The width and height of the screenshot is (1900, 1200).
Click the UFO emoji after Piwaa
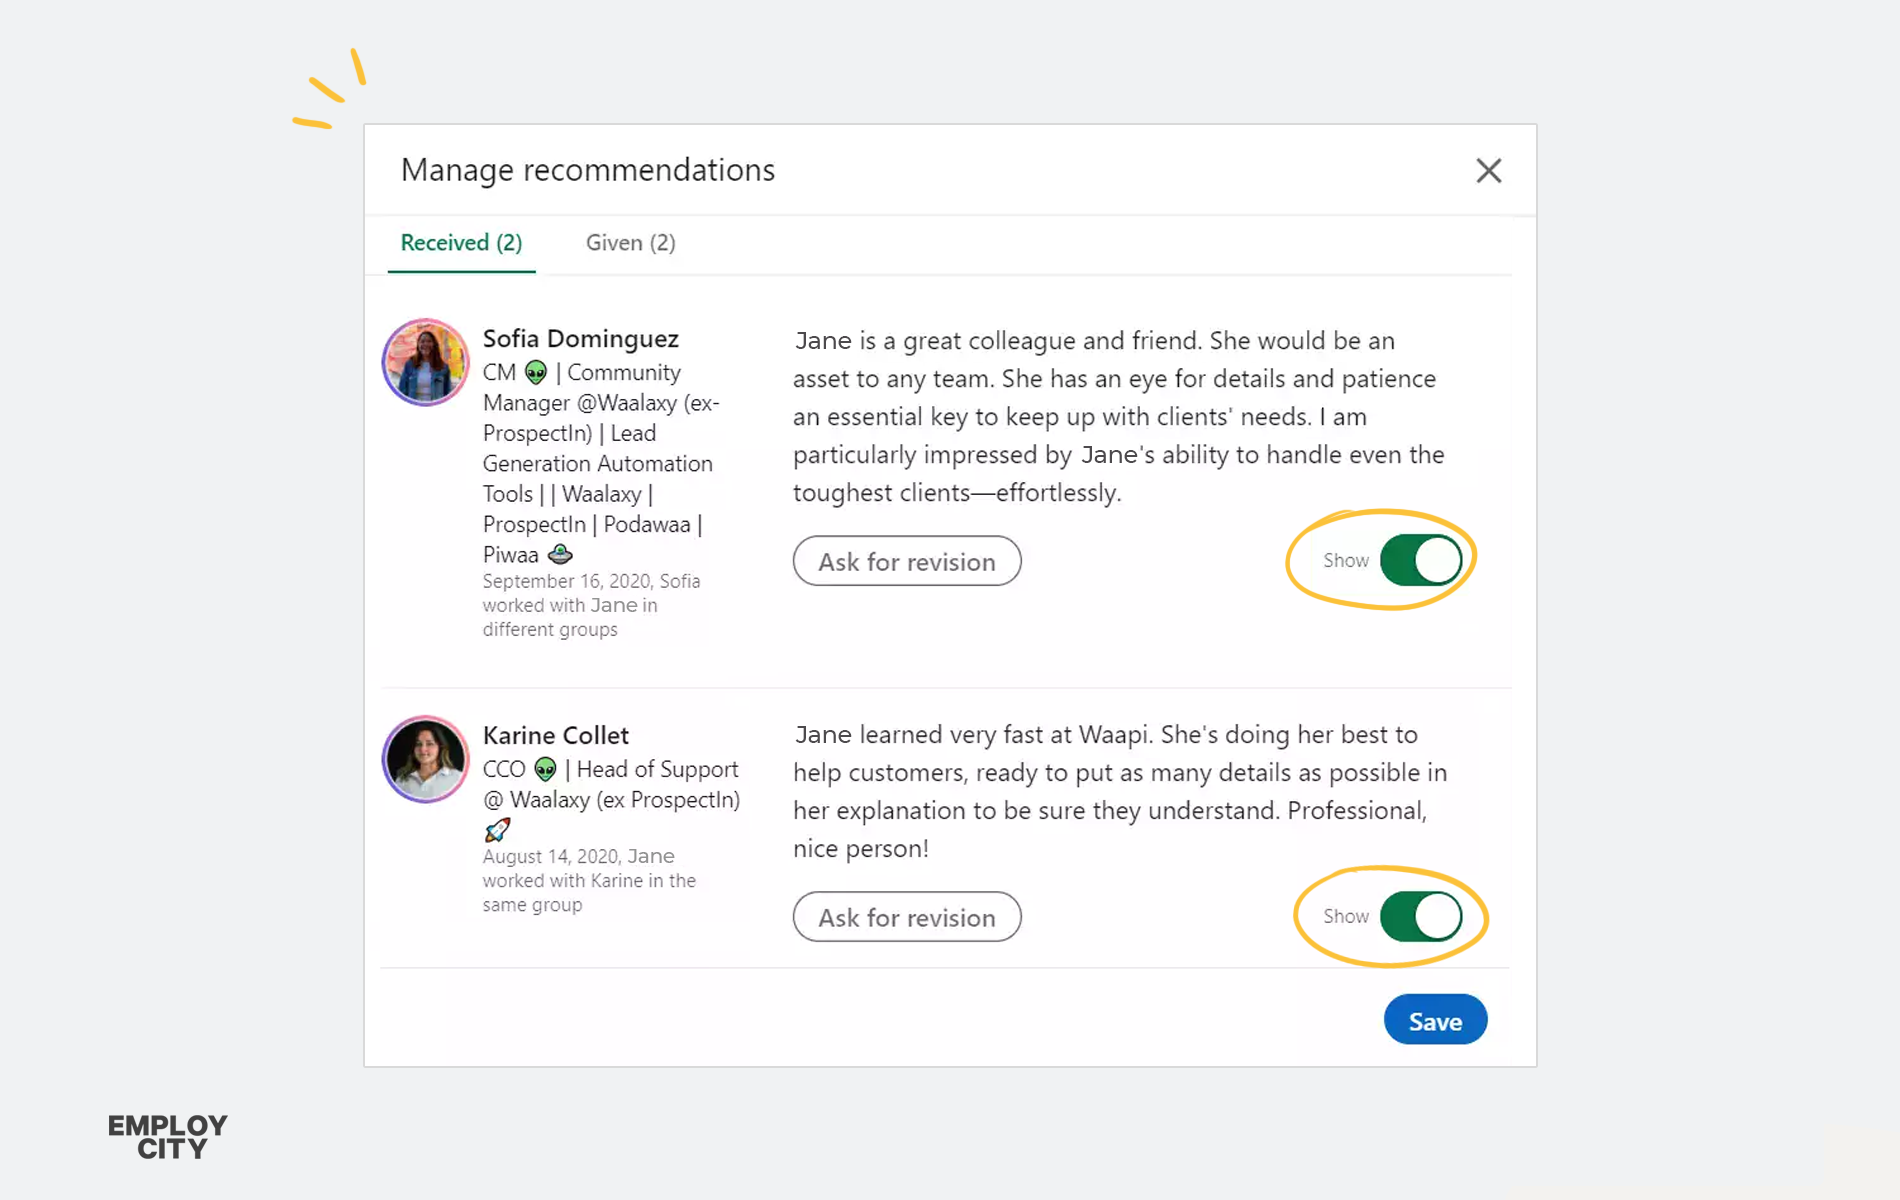560,554
